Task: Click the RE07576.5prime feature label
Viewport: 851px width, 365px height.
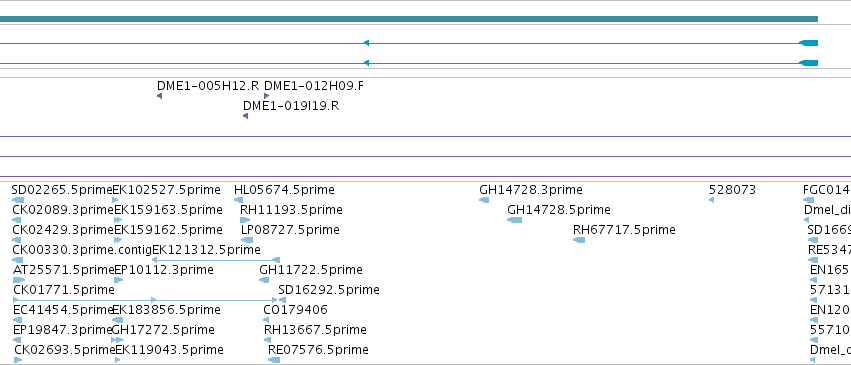Action: click(x=319, y=350)
